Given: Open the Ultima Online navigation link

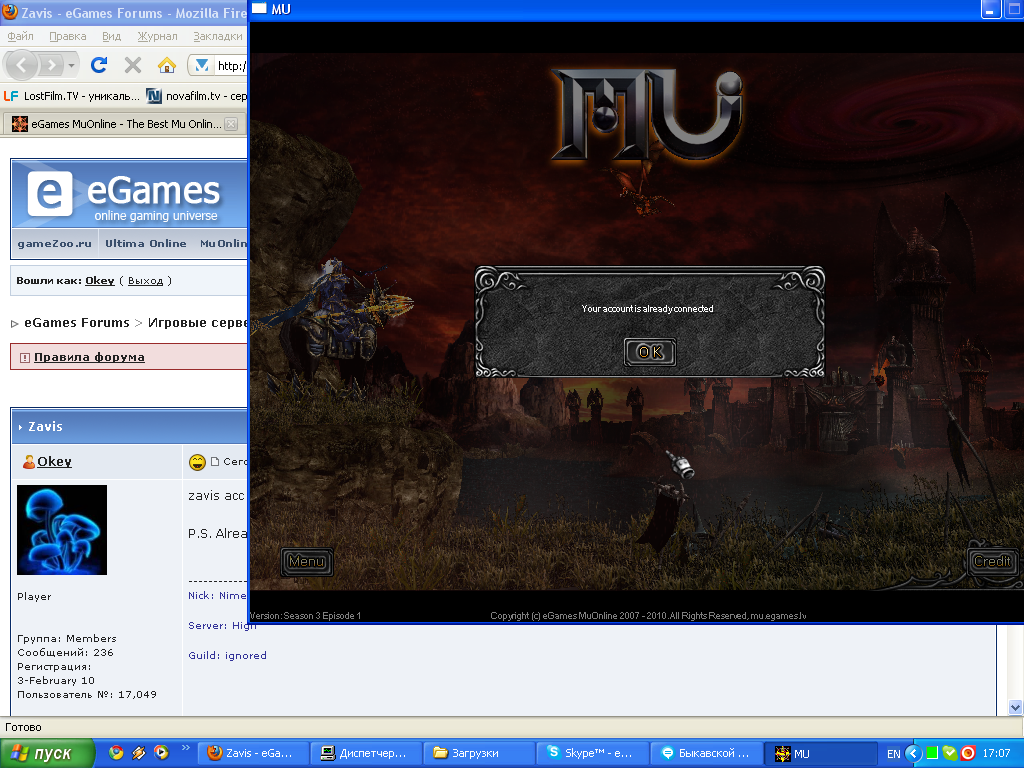Looking at the screenshot, I should pyautogui.click(x=146, y=244).
